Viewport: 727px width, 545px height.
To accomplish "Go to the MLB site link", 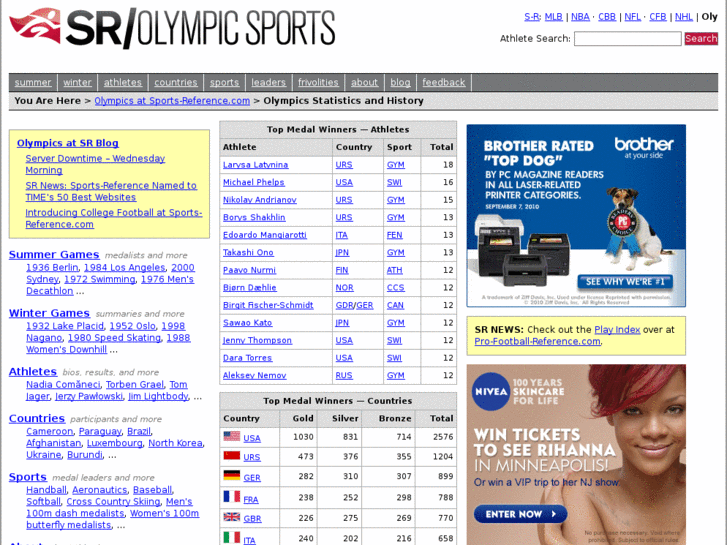I will (x=554, y=17).
